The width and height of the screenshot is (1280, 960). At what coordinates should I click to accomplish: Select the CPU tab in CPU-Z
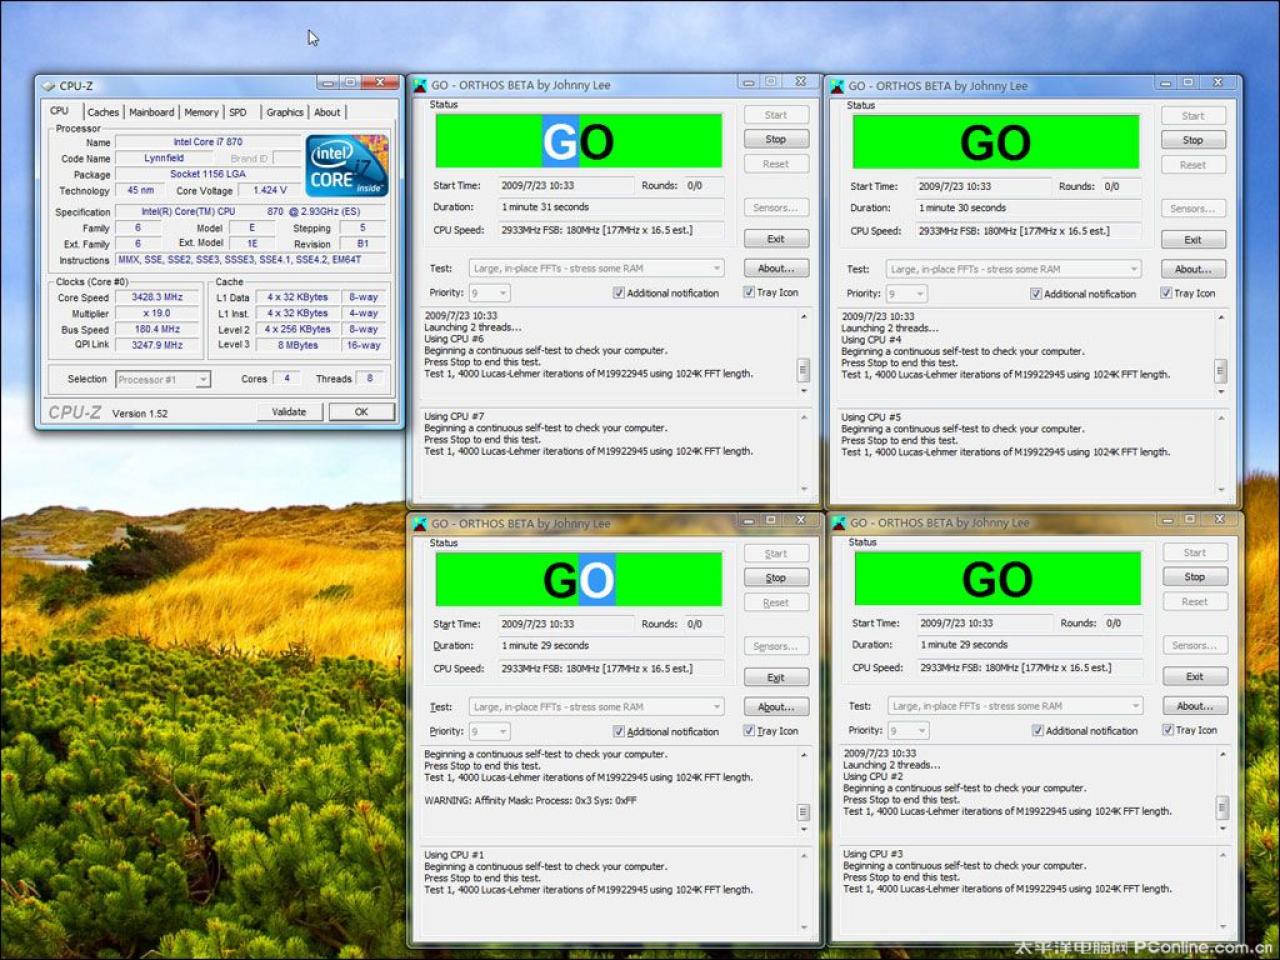pos(60,111)
